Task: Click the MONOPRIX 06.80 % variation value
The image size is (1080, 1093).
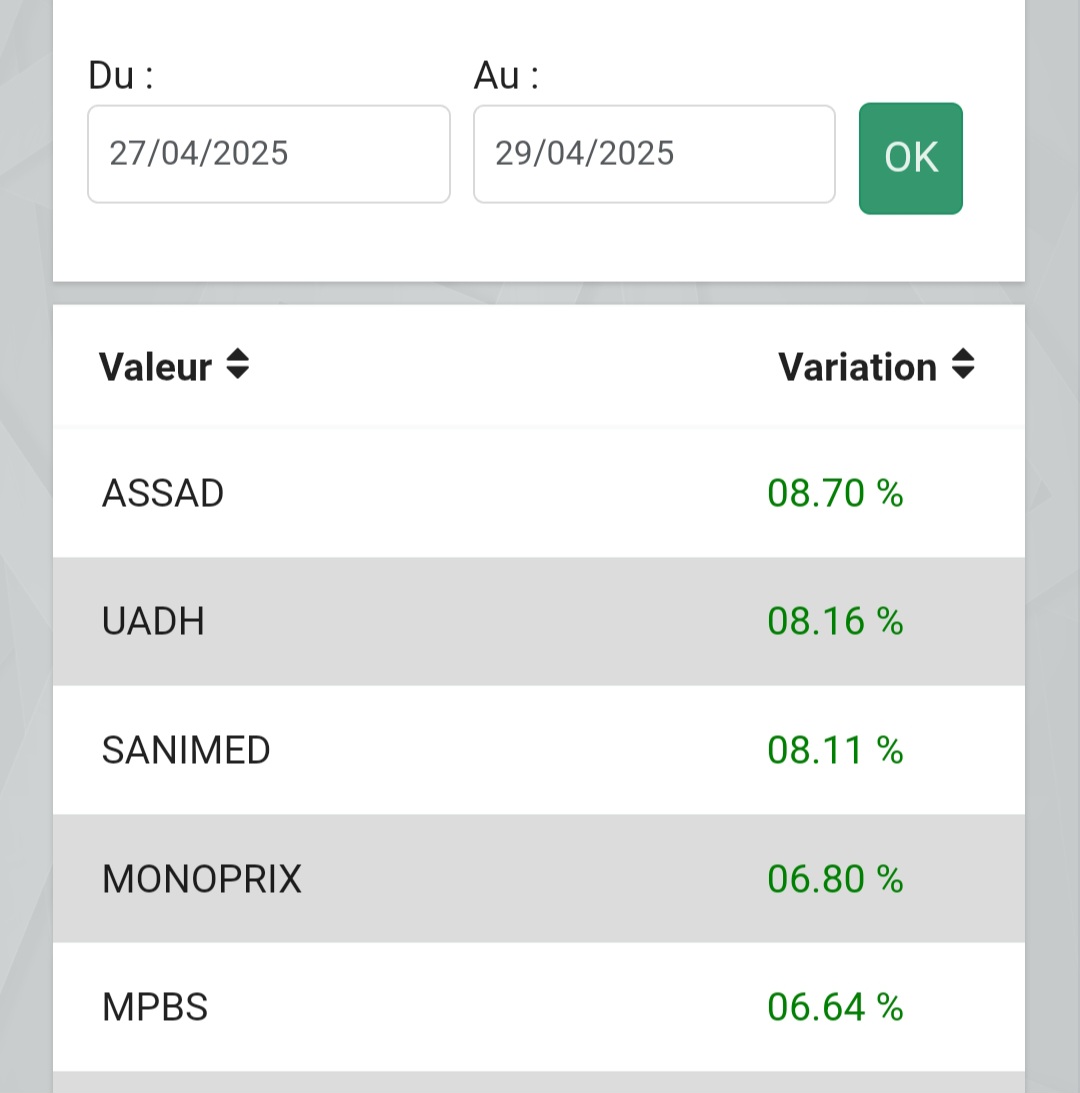Action: click(835, 878)
